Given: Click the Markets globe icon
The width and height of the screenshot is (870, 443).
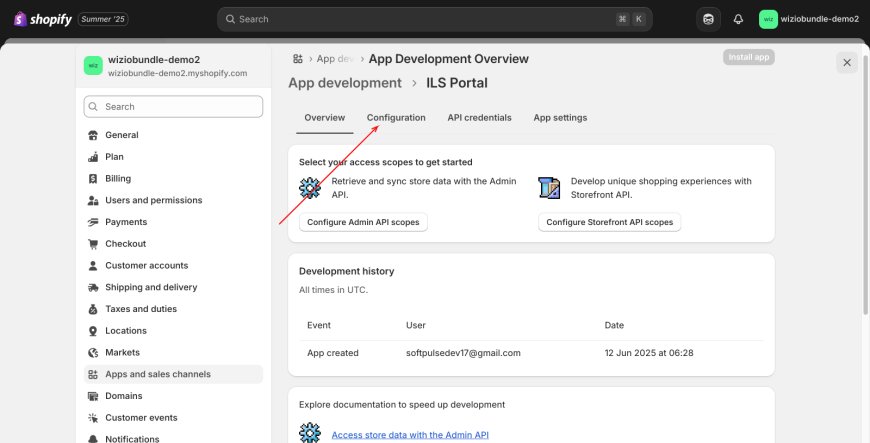Looking at the screenshot, I should click(93, 353).
